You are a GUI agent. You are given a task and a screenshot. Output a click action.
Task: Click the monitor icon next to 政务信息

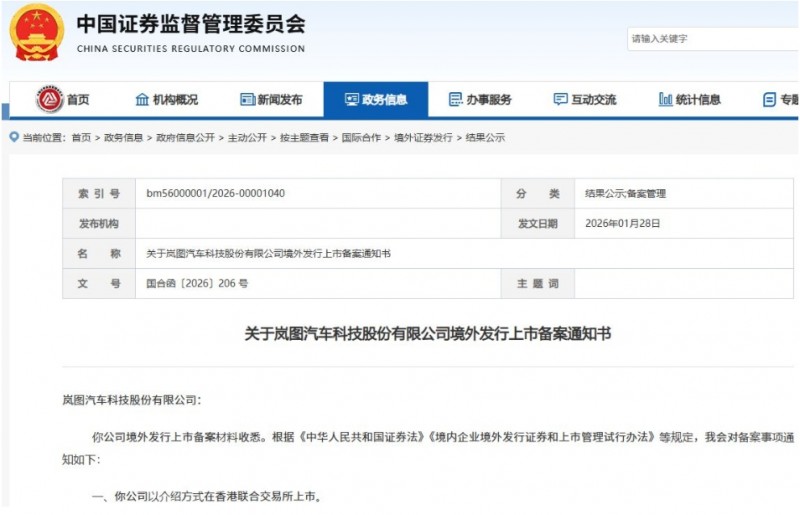(352, 100)
